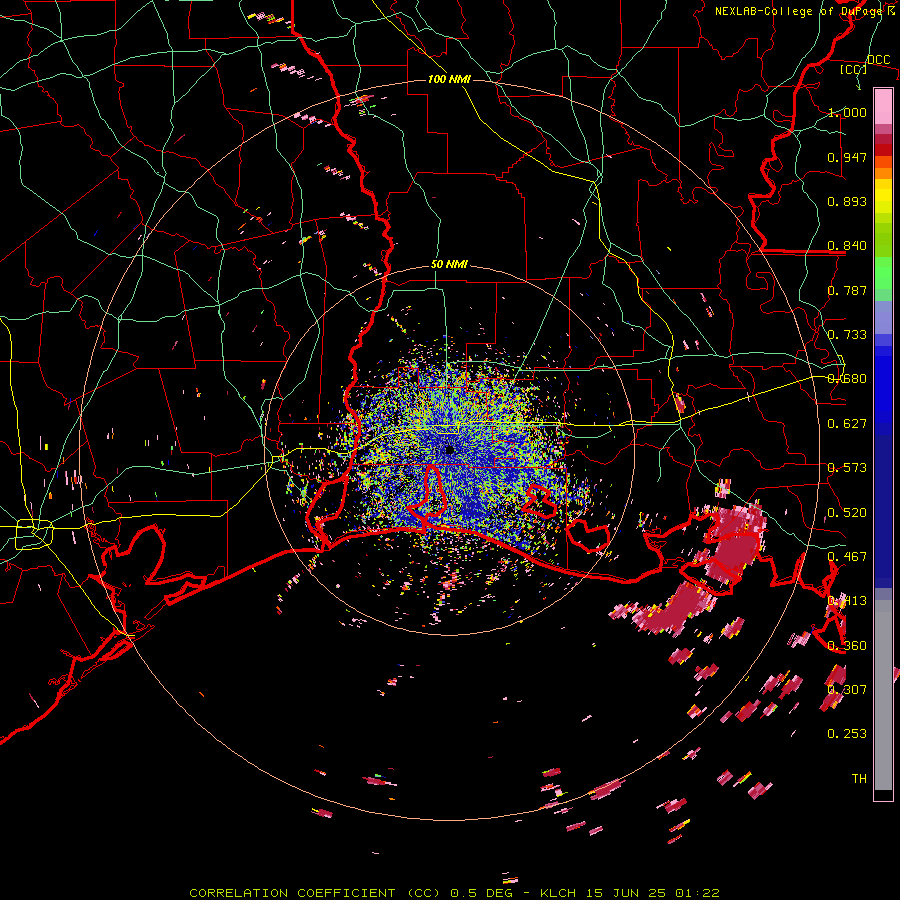The image size is (900, 900).
Task: Click the 100 NMI range ring label
Action: [x=449, y=79]
